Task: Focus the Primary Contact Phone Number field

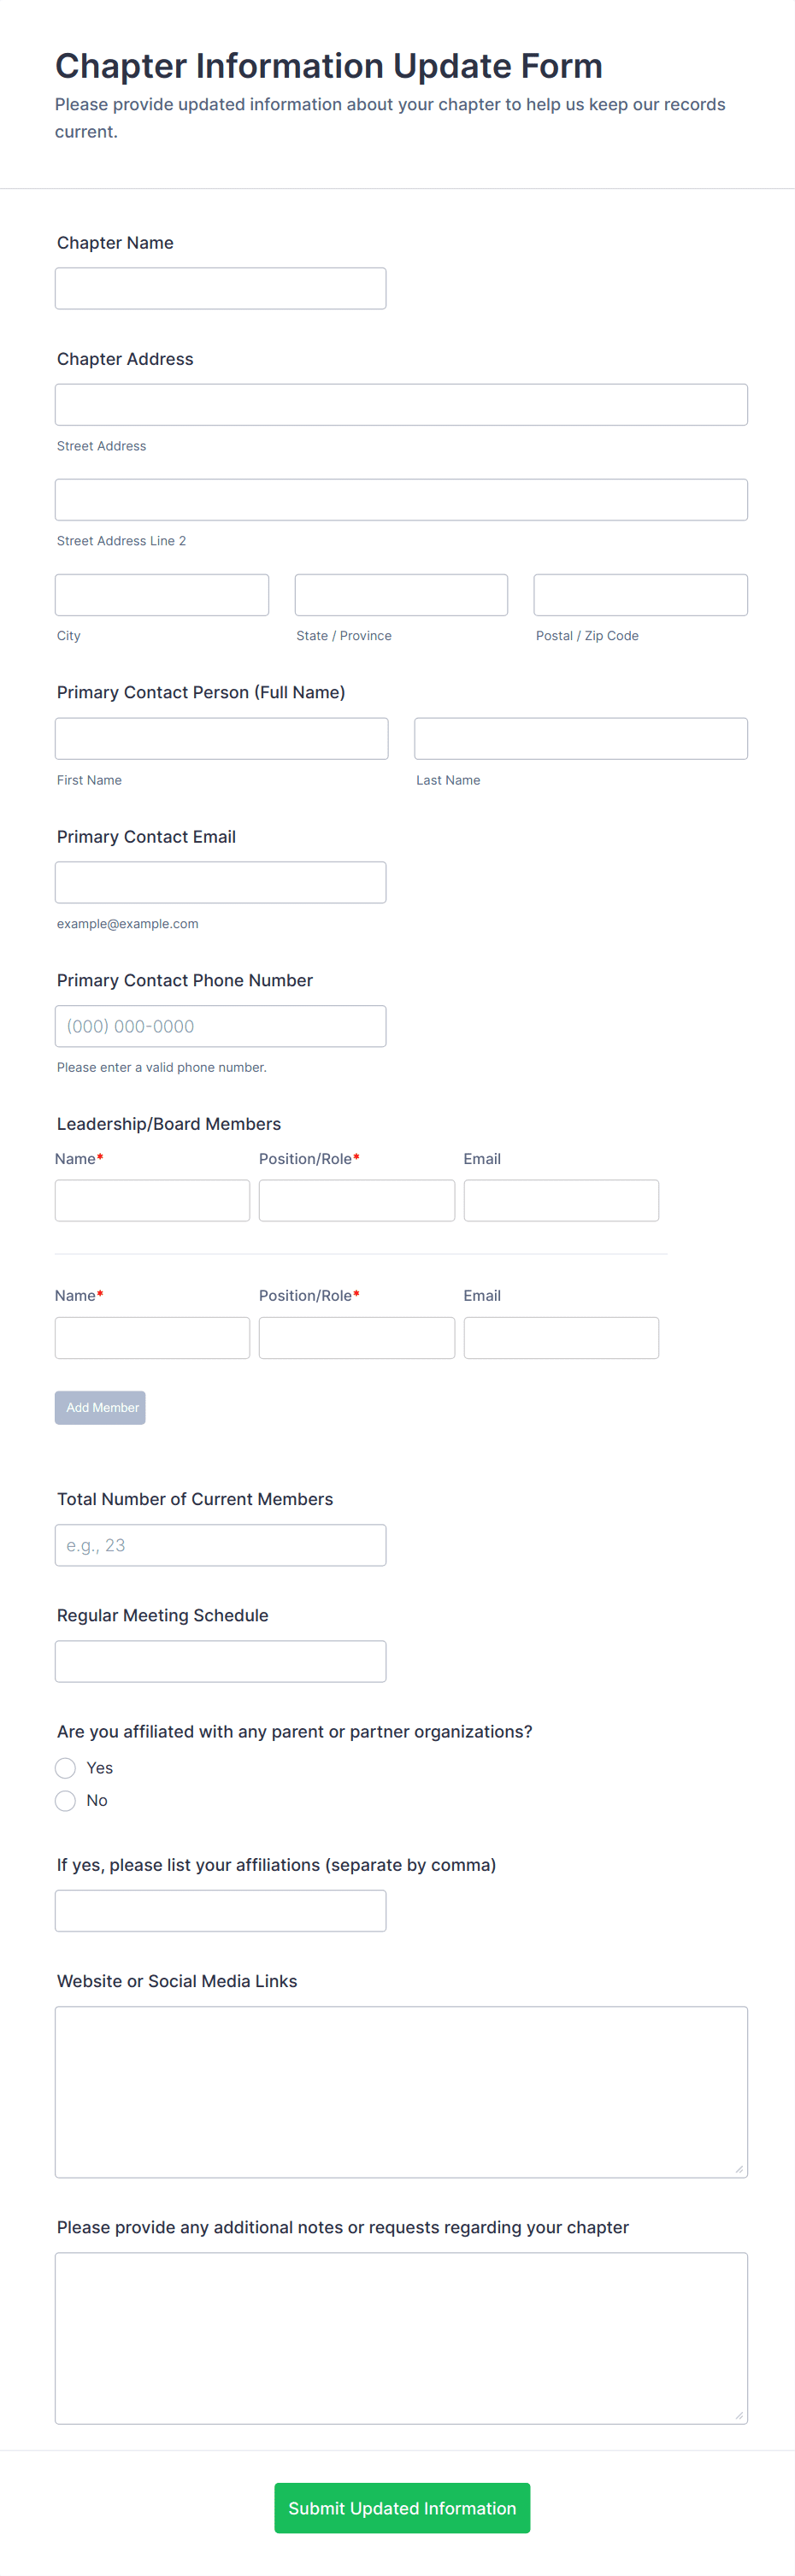Action: tap(220, 1026)
